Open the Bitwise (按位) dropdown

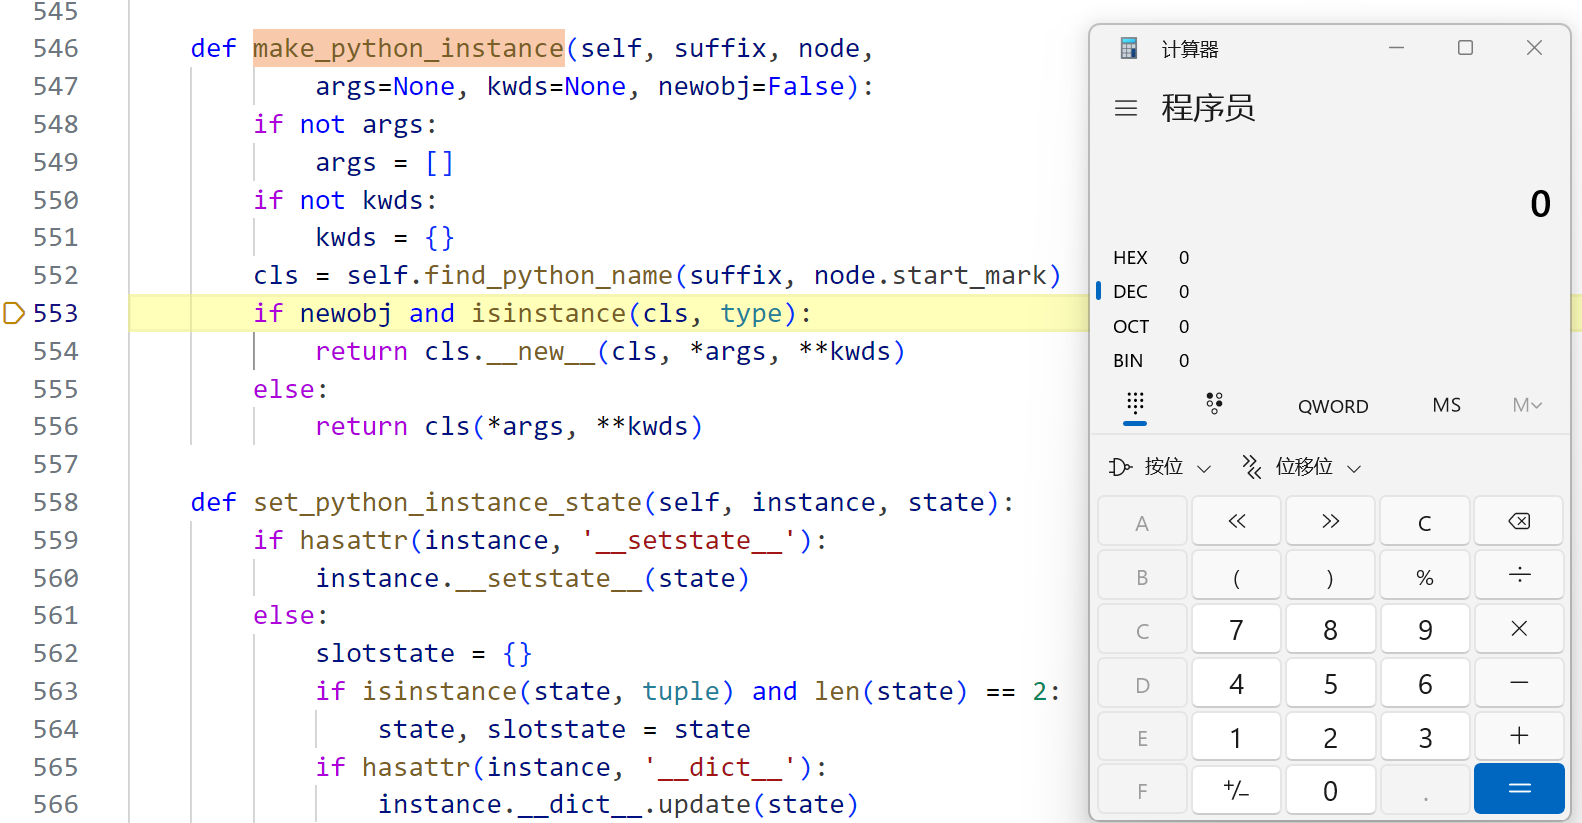pyautogui.click(x=1160, y=467)
